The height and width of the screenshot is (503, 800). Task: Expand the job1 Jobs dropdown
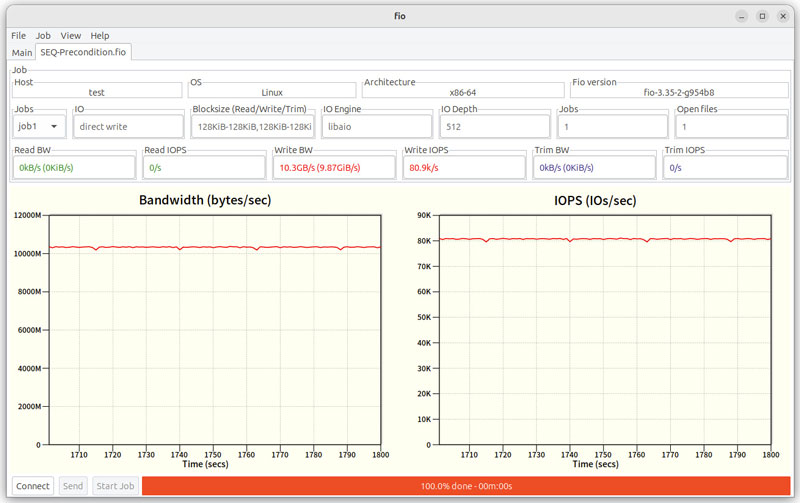tap(40, 127)
